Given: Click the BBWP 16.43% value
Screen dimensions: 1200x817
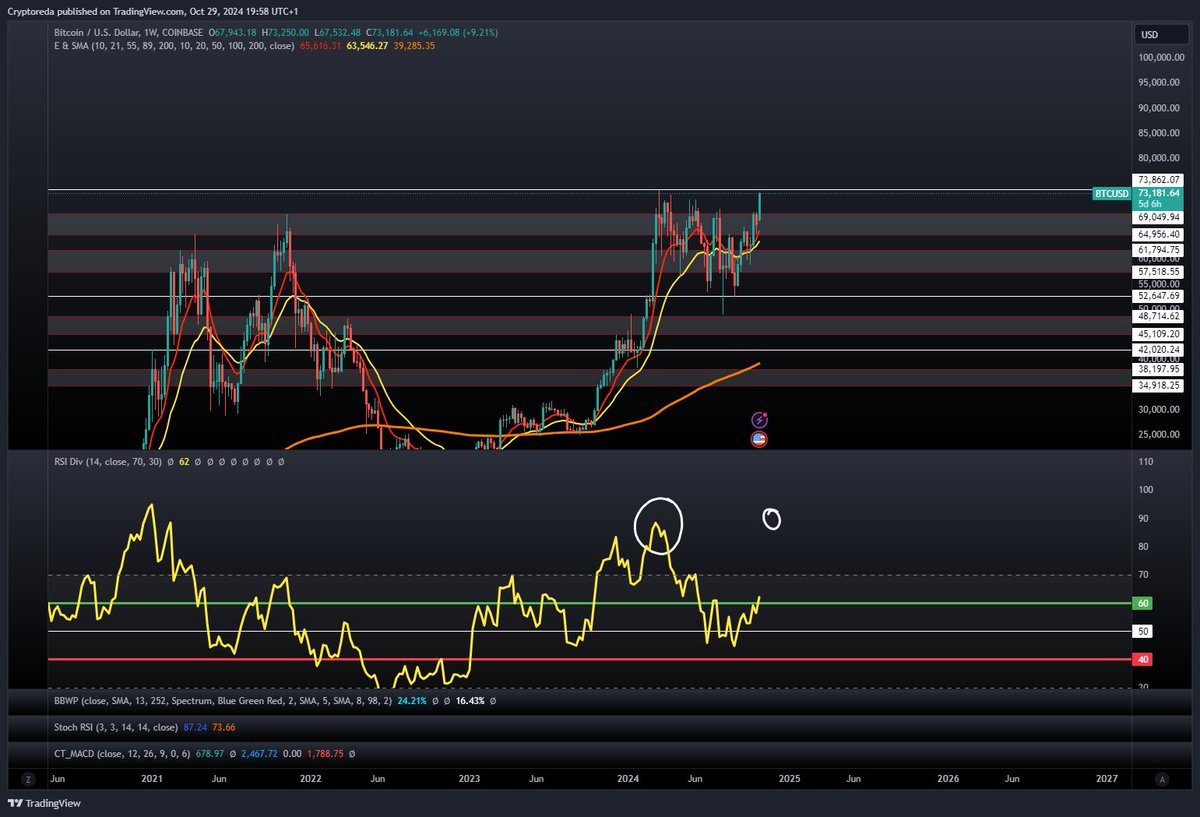Looking at the screenshot, I should [x=469, y=701].
